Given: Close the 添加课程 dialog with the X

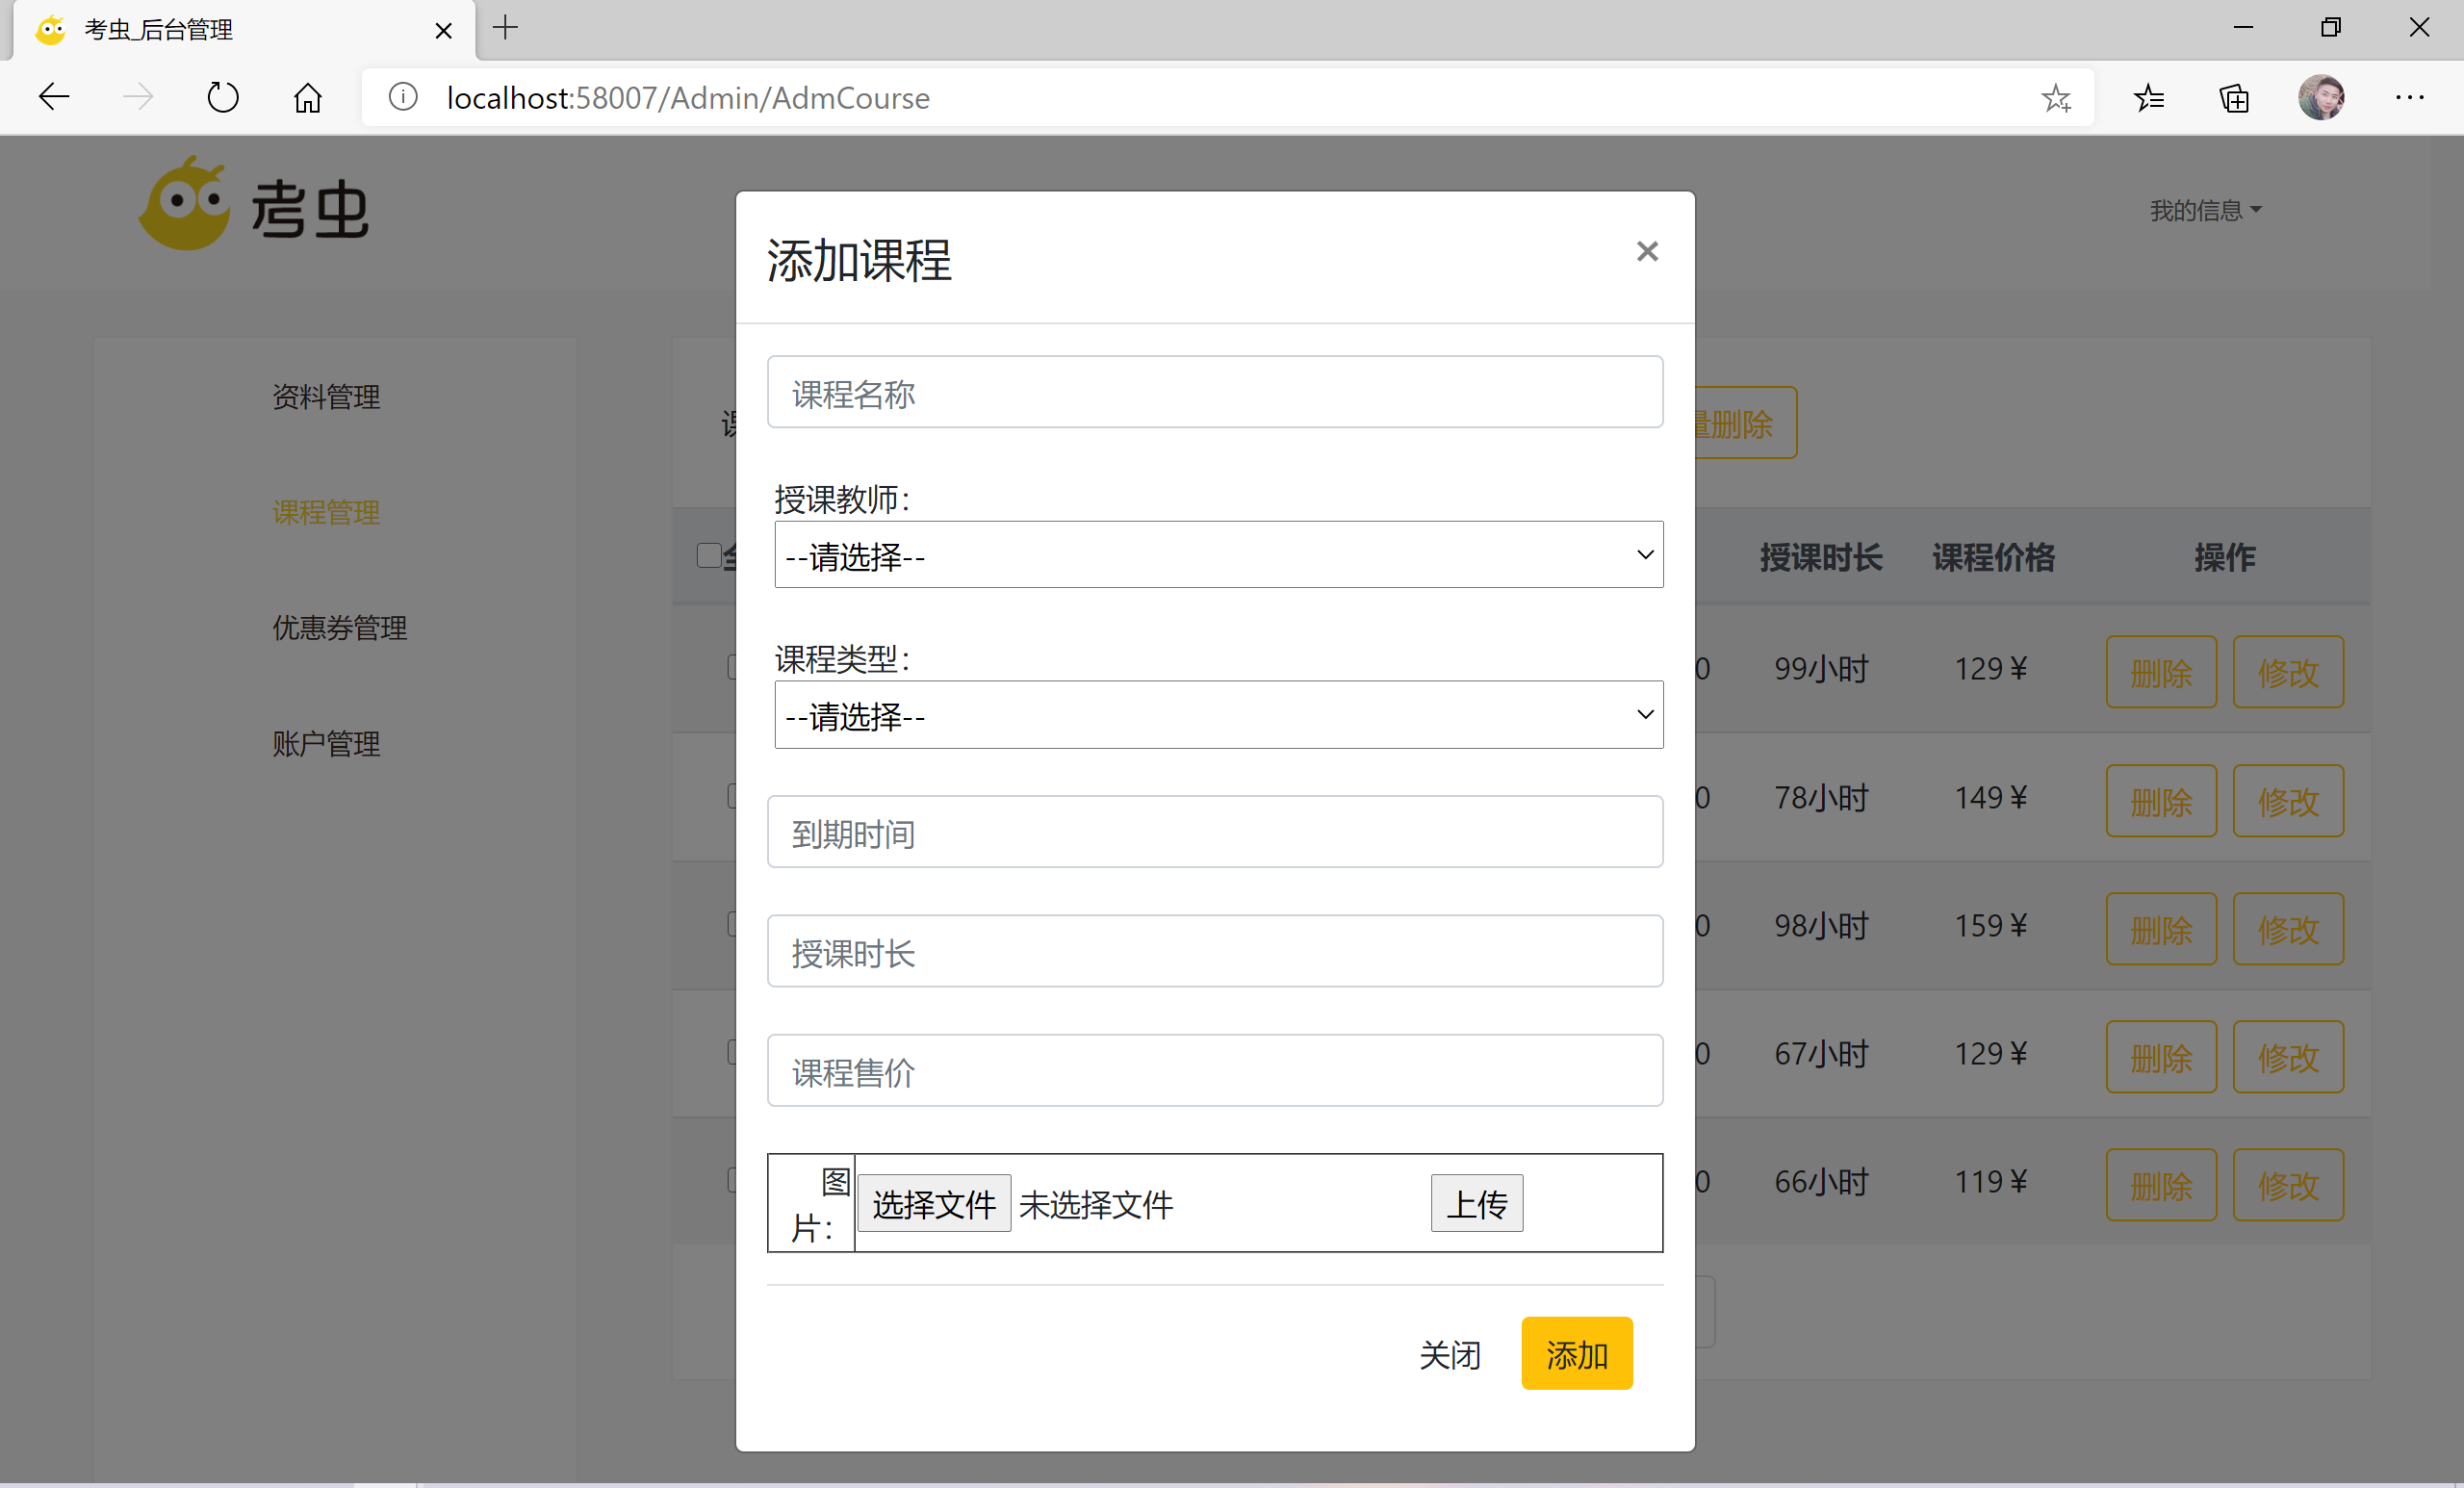Looking at the screenshot, I should 1647,251.
